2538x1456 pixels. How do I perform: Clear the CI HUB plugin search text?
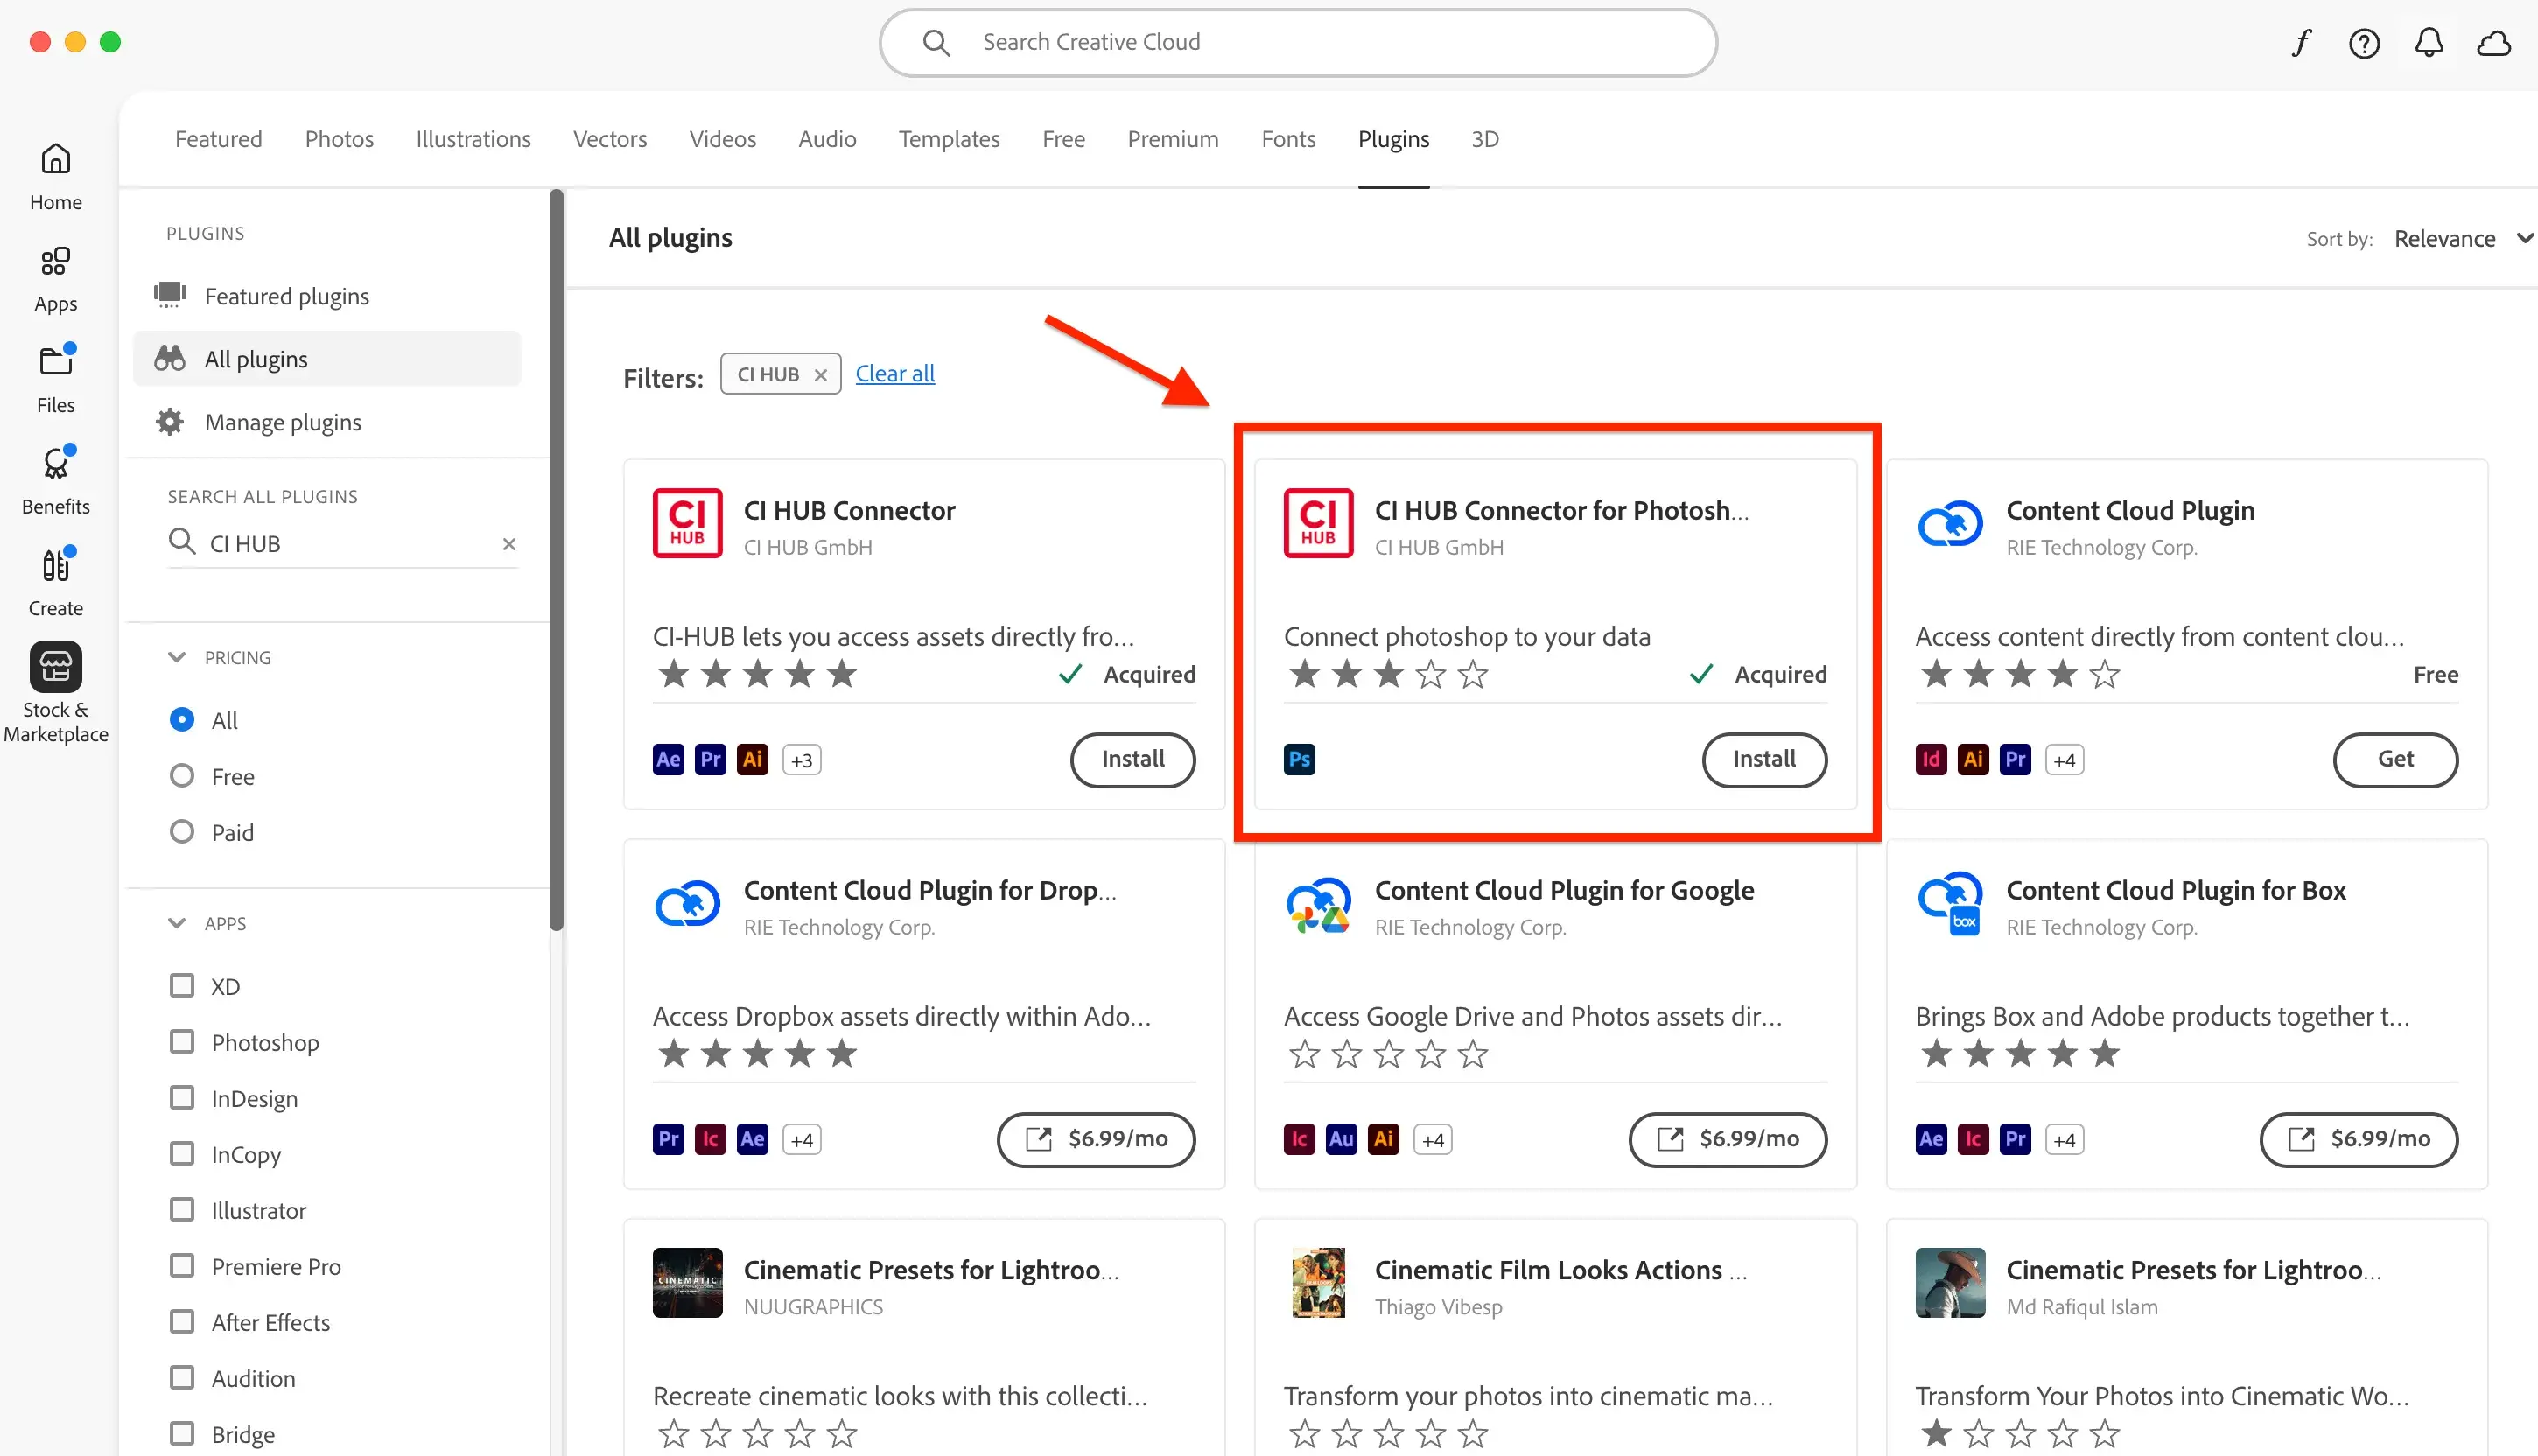509,544
